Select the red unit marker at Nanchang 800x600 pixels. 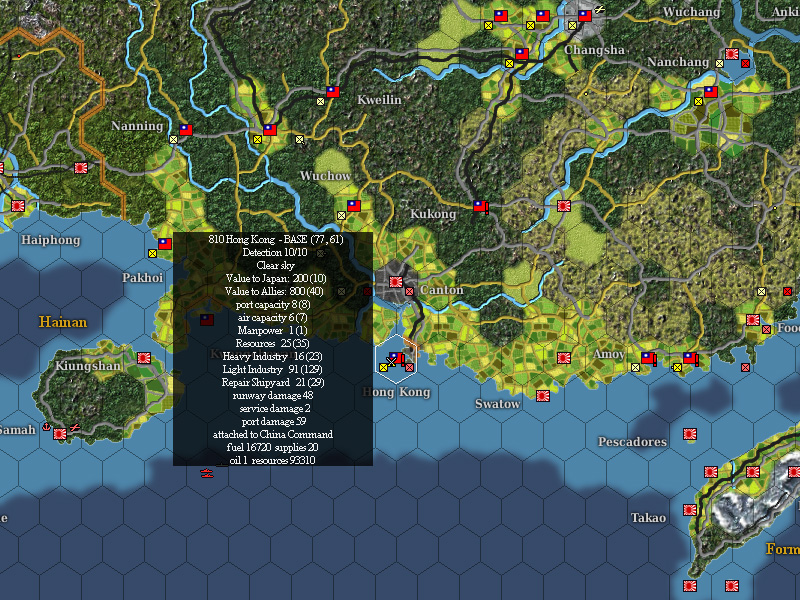pos(745,63)
